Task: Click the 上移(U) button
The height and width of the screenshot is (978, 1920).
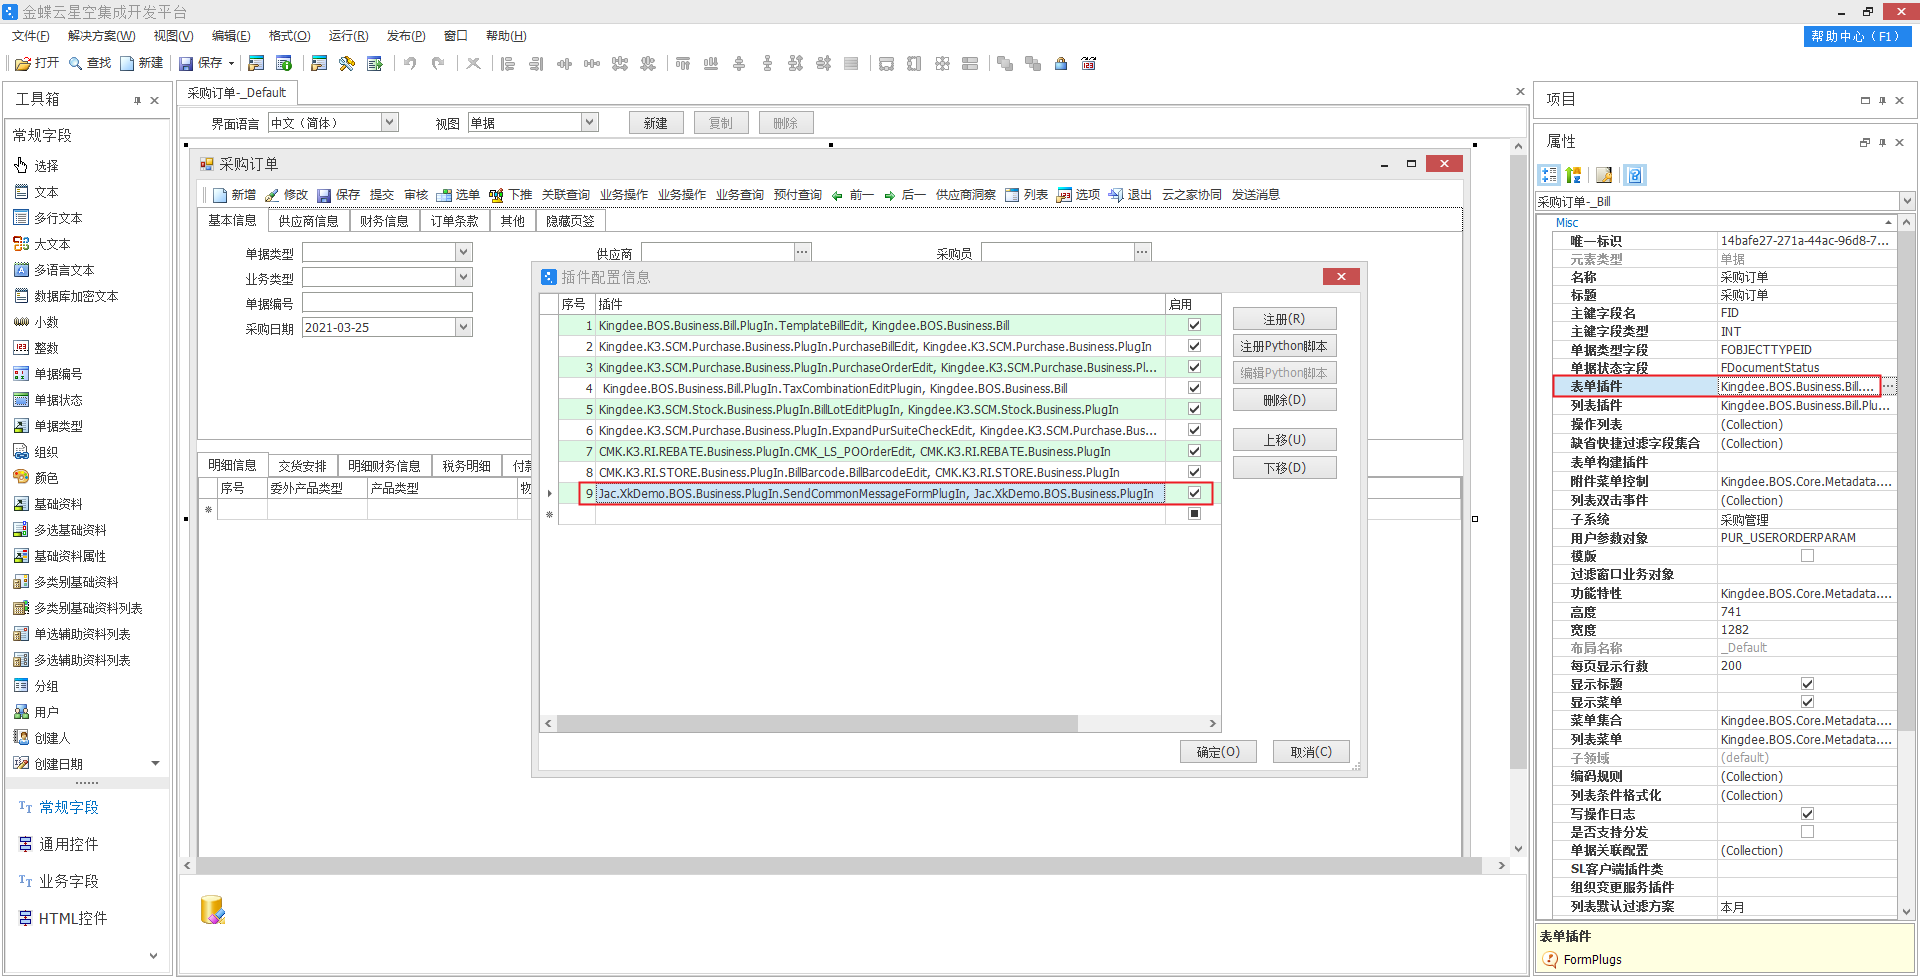Action: pyautogui.click(x=1284, y=440)
